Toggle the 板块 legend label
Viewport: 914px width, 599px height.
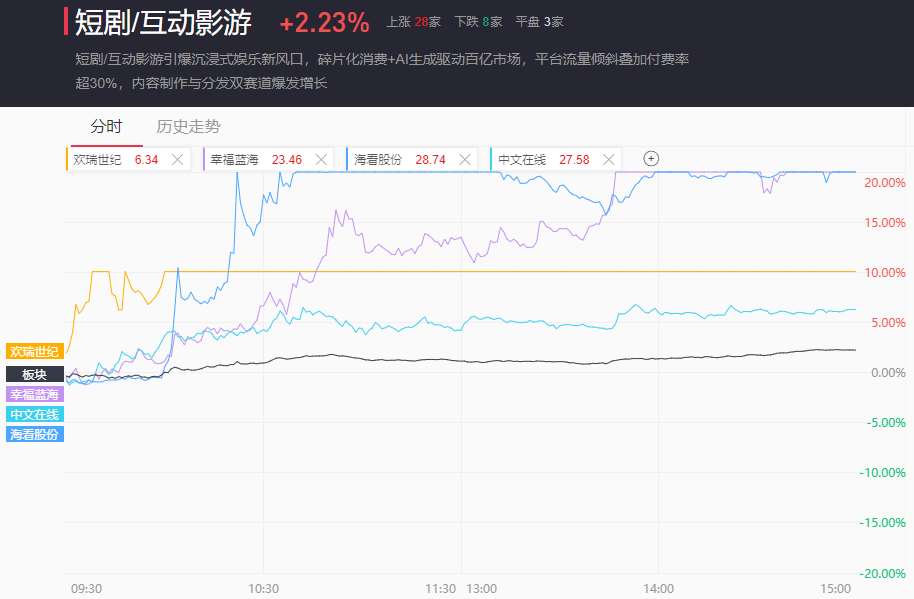point(35,373)
